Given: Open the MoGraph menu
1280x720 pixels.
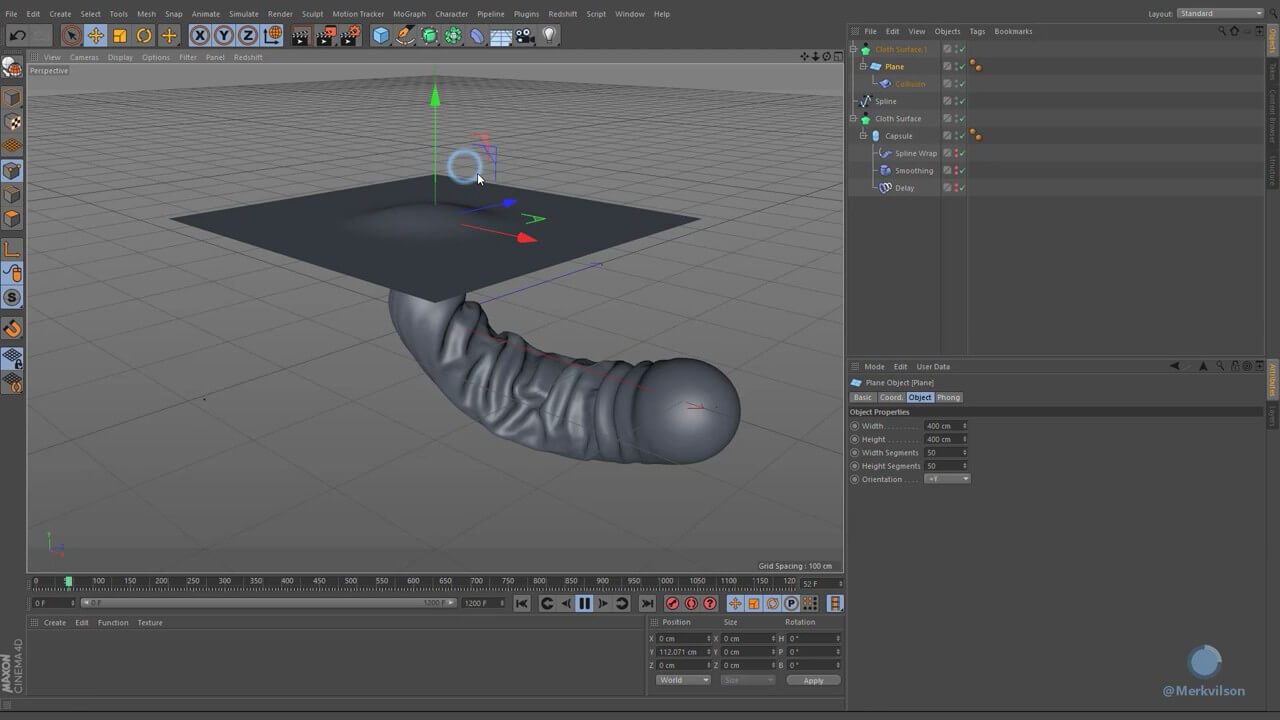Looking at the screenshot, I should (x=409, y=14).
